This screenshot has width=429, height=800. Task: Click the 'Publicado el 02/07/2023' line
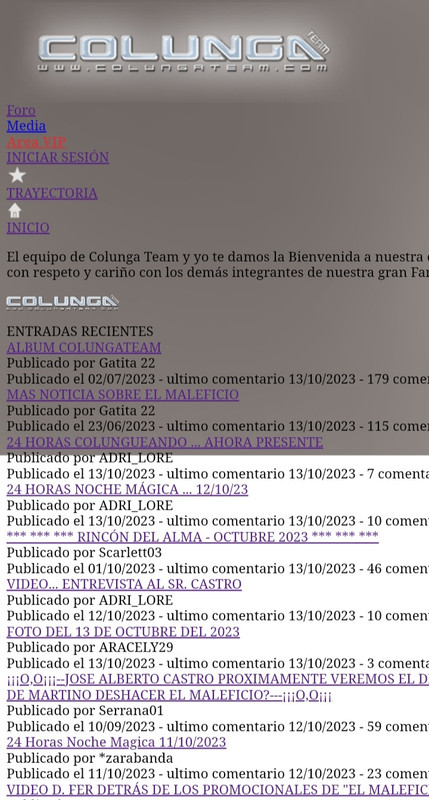pos(217,379)
